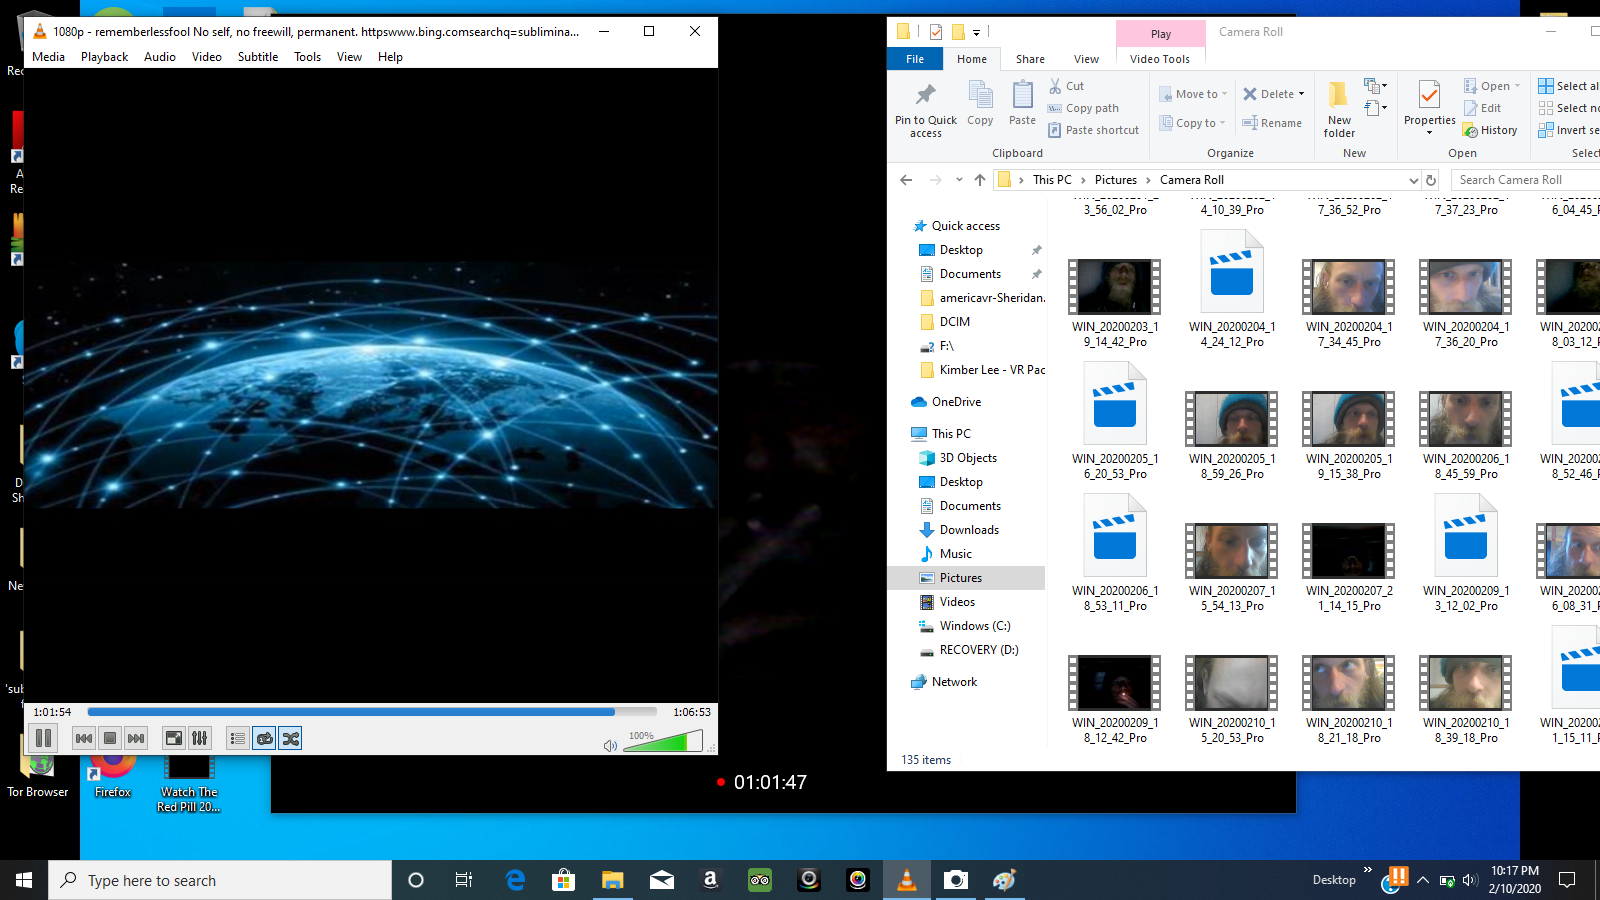The width and height of the screenshot is (1600, 900).
Task: Click the Copy ribbon icon
Action: tap(981, 104)
